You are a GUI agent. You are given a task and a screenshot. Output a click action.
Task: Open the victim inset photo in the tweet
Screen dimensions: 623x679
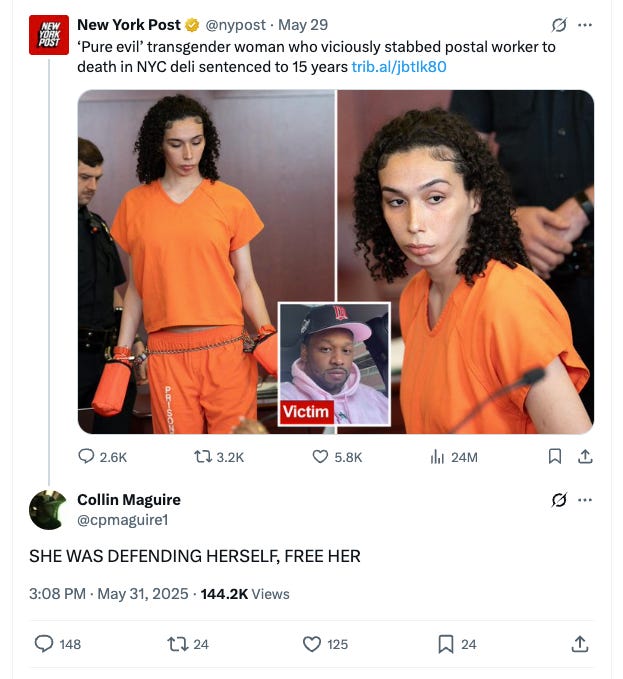point(334,364)
